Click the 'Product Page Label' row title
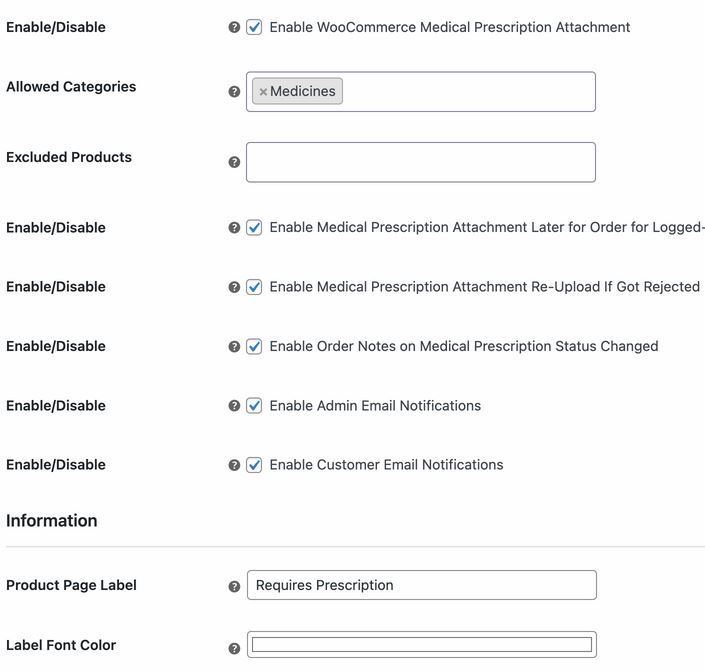The width and height of the screenshot is (705, 671). (x=71, y=585)
